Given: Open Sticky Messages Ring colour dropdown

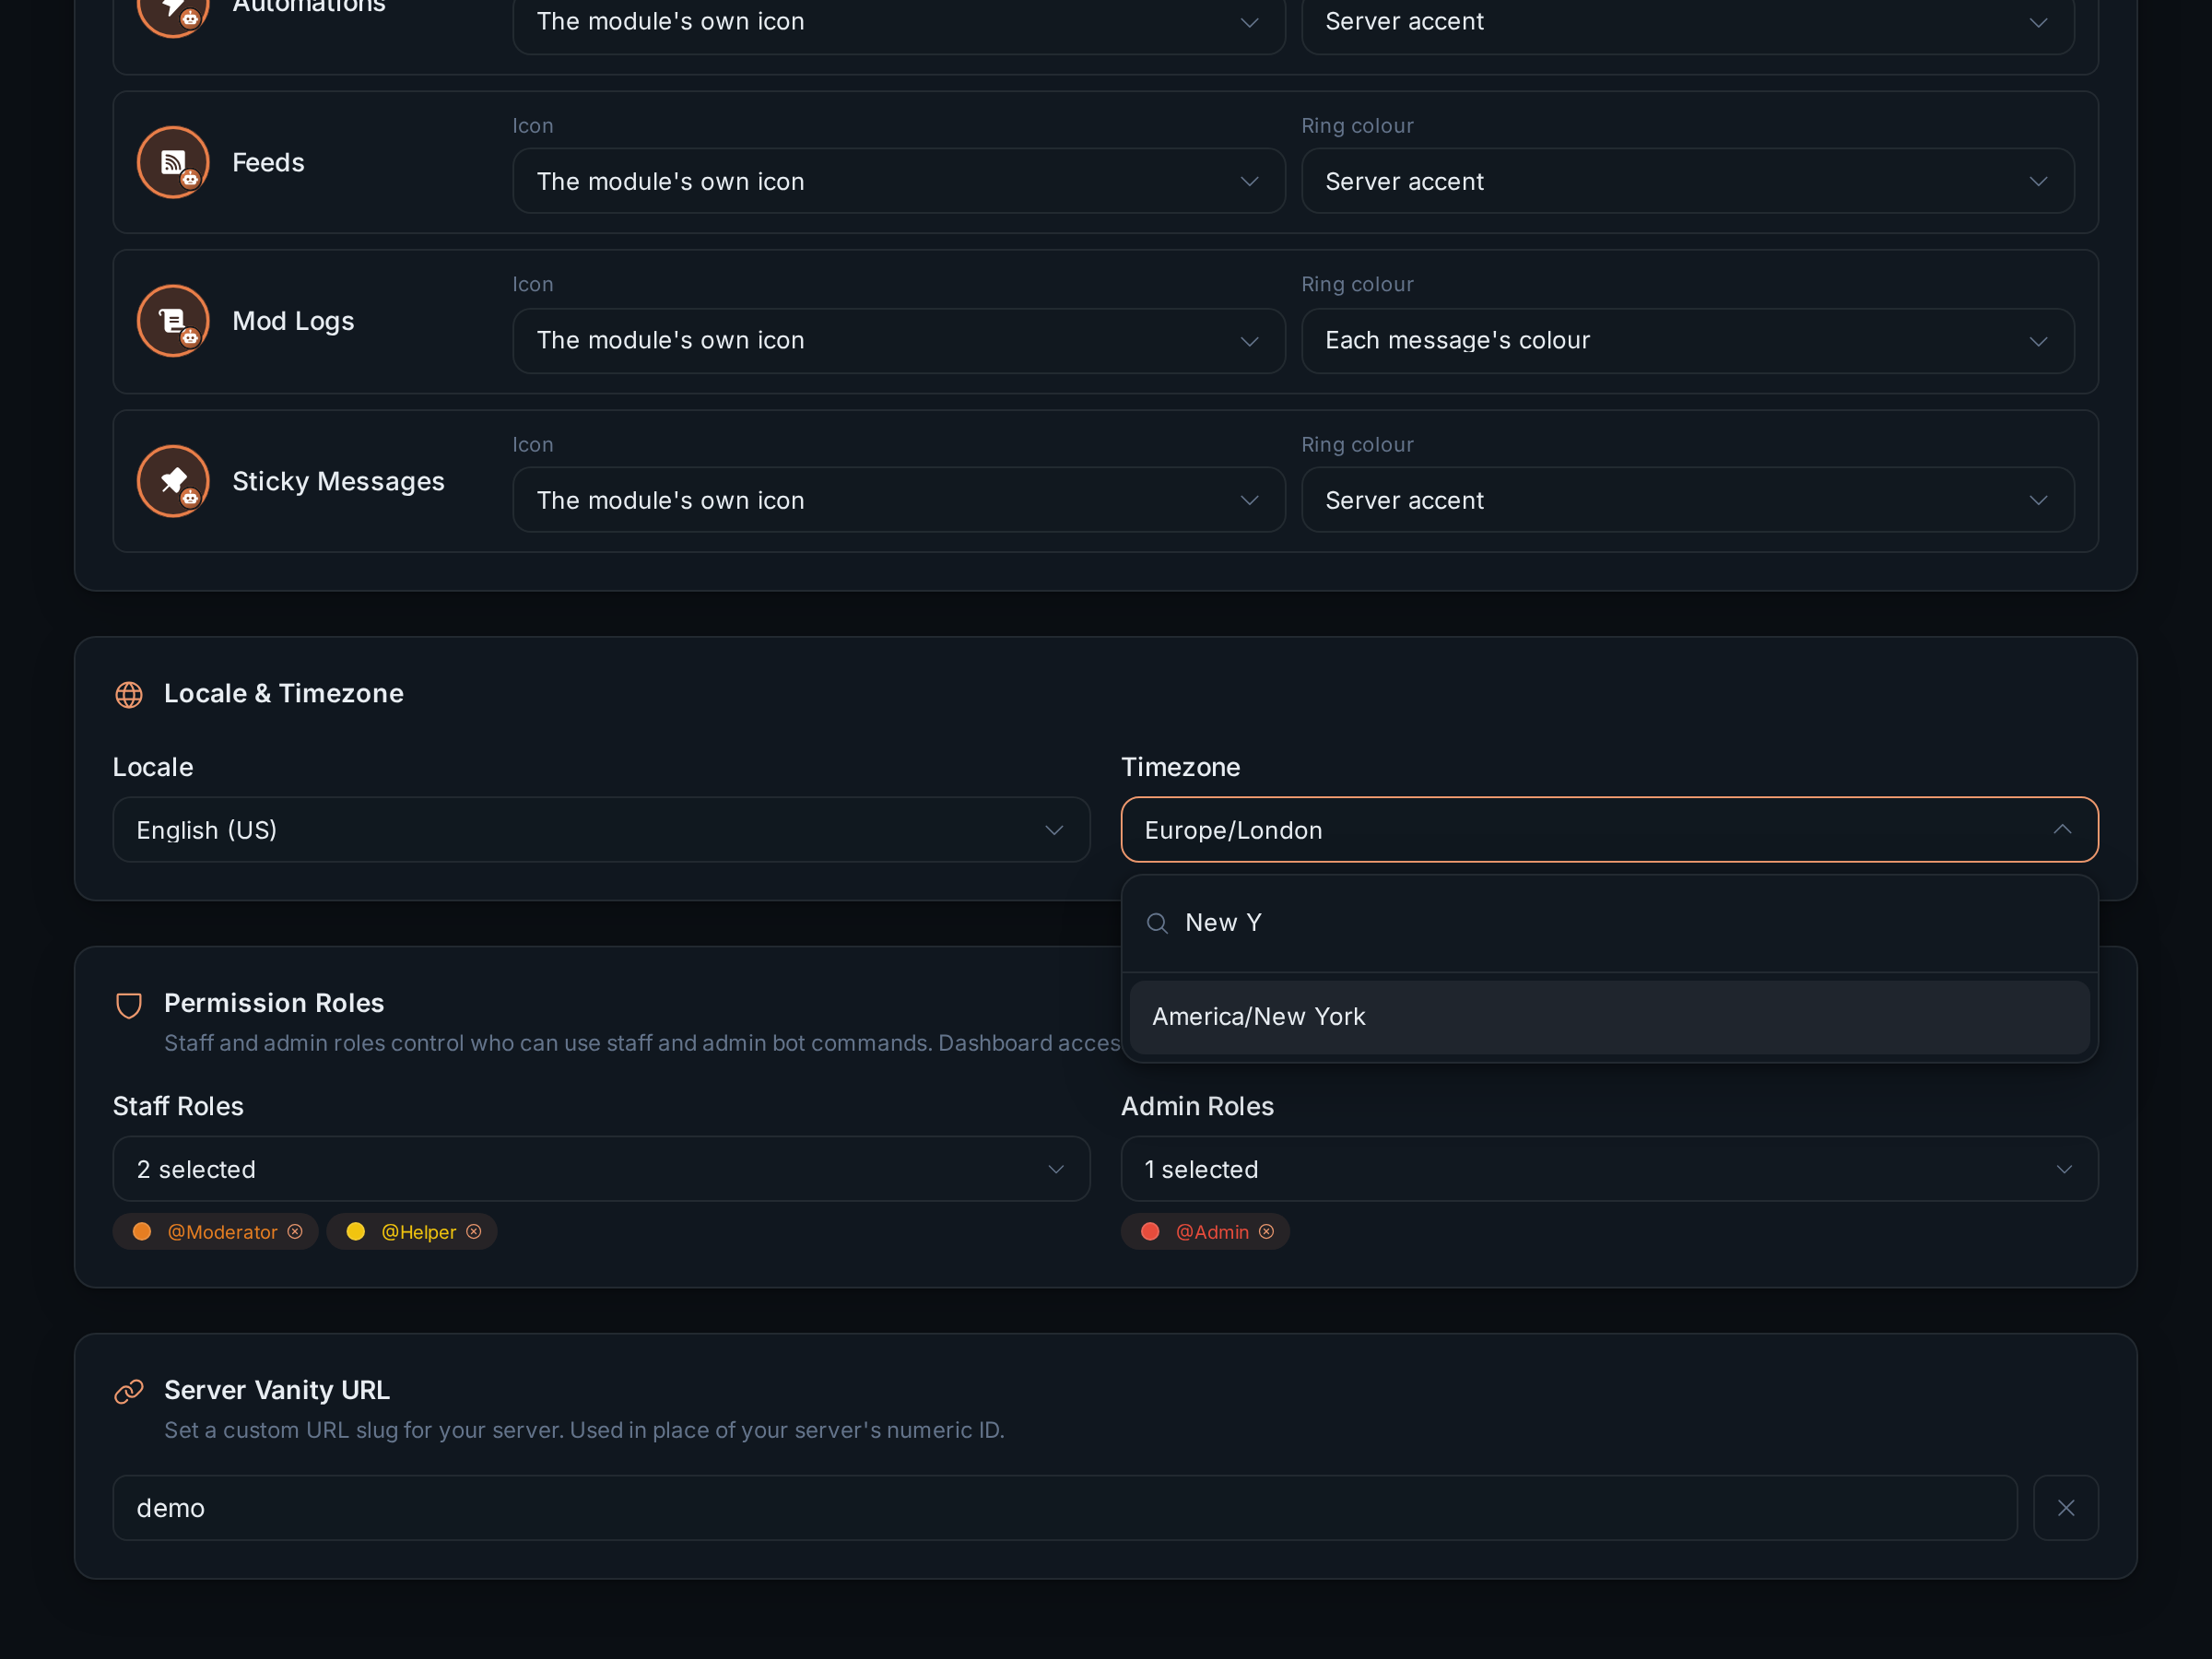Looking at the screenshot, I should 1688,500.
